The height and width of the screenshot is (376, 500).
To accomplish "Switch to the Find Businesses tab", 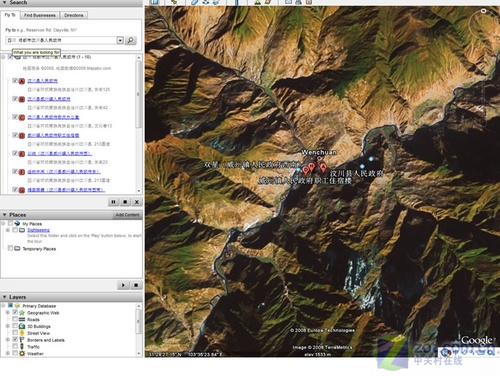I will 40,15.
